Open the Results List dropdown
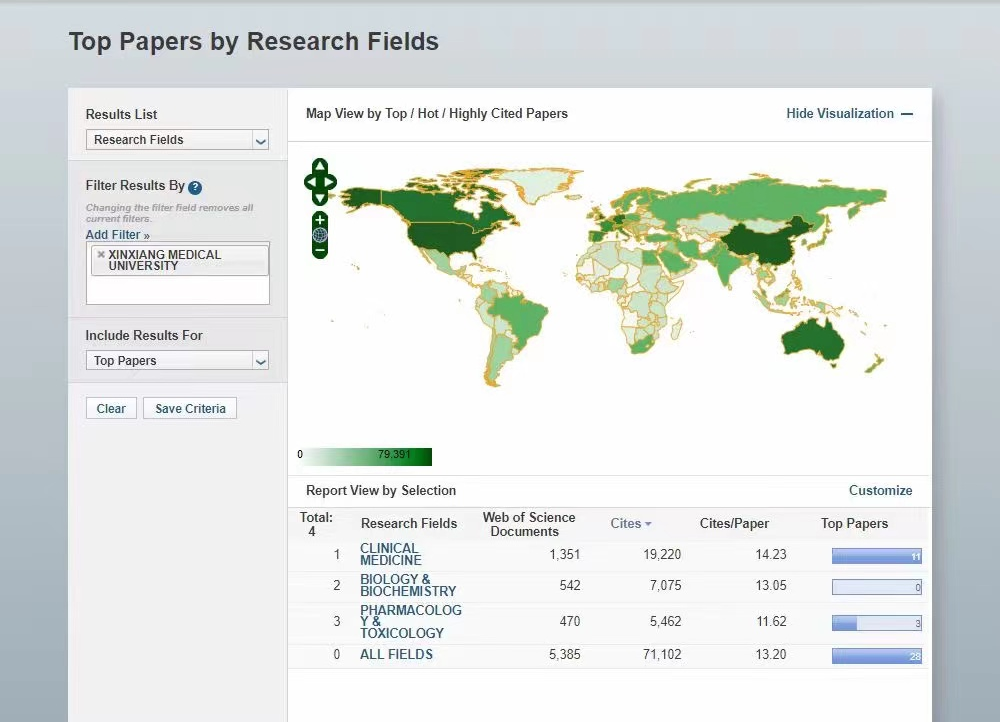 pos(177,140)
